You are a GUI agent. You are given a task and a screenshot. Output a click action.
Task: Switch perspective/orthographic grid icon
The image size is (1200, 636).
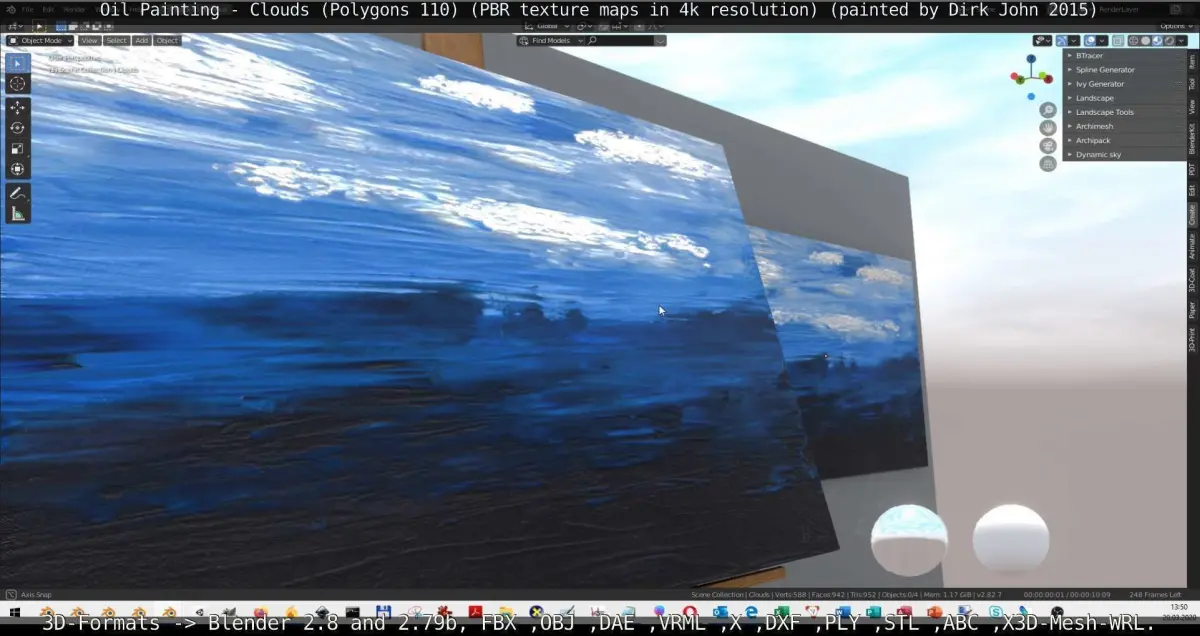coord(1048,164)
